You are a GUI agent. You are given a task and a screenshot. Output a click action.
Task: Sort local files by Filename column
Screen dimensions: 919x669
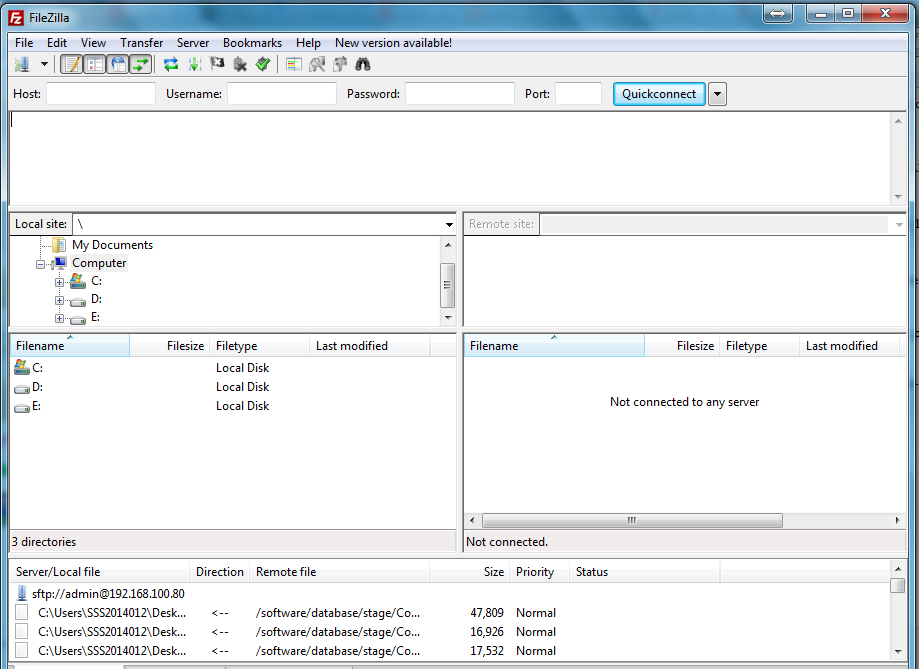[x=70, y=346]
